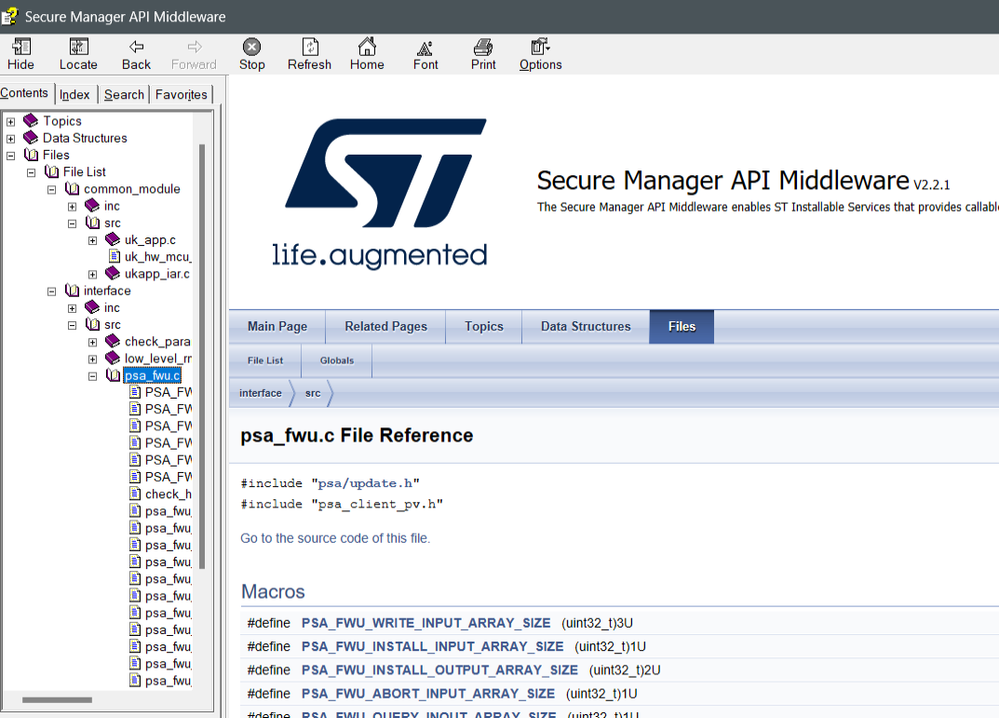Select the psa_fwu.c tree item
999x718 pixels.
(152, 375)
